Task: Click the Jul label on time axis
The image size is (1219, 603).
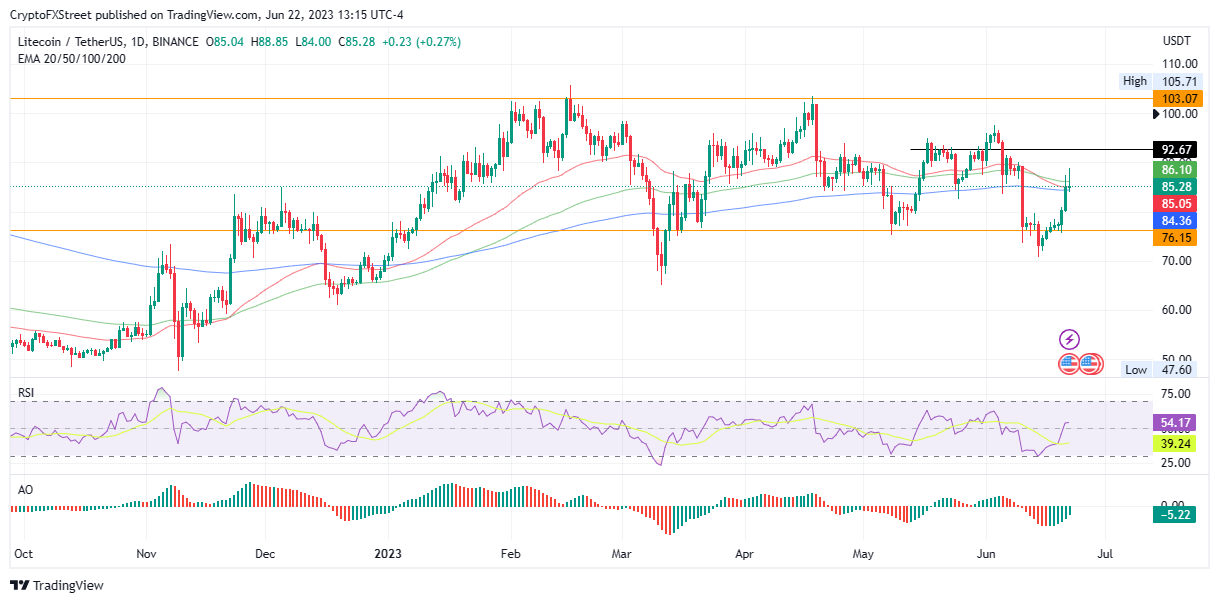Action: (1105, 552)
